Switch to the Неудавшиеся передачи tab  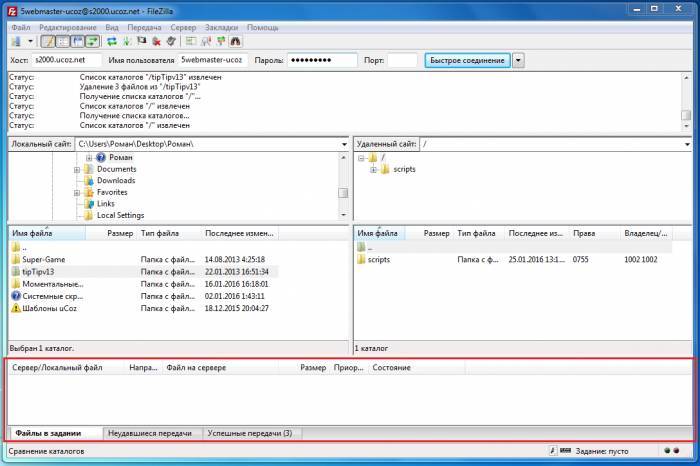[x=150, y=433]
